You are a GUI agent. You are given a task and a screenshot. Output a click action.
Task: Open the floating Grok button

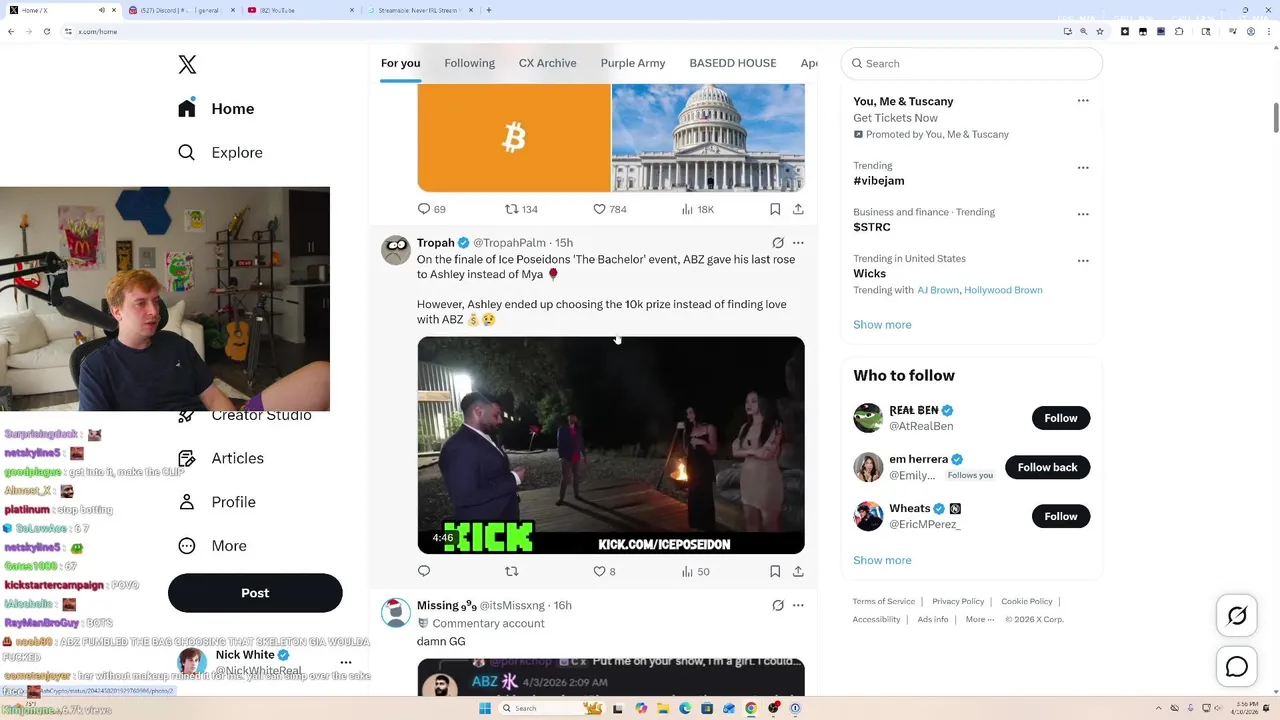pyautogui.click(x=1237, y=616)
